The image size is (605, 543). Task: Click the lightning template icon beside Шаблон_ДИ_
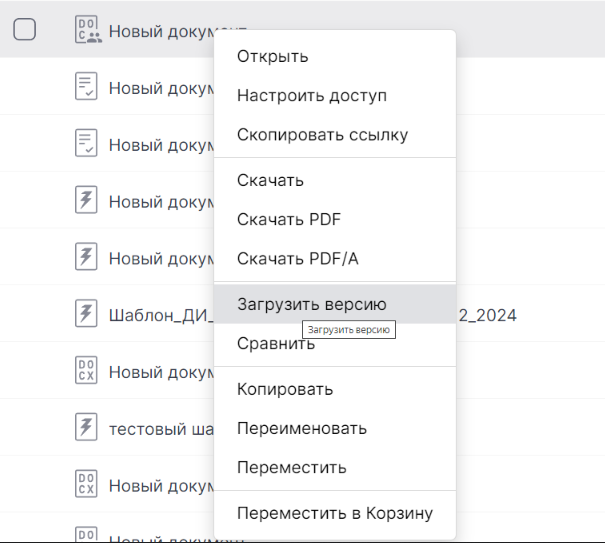86,313
